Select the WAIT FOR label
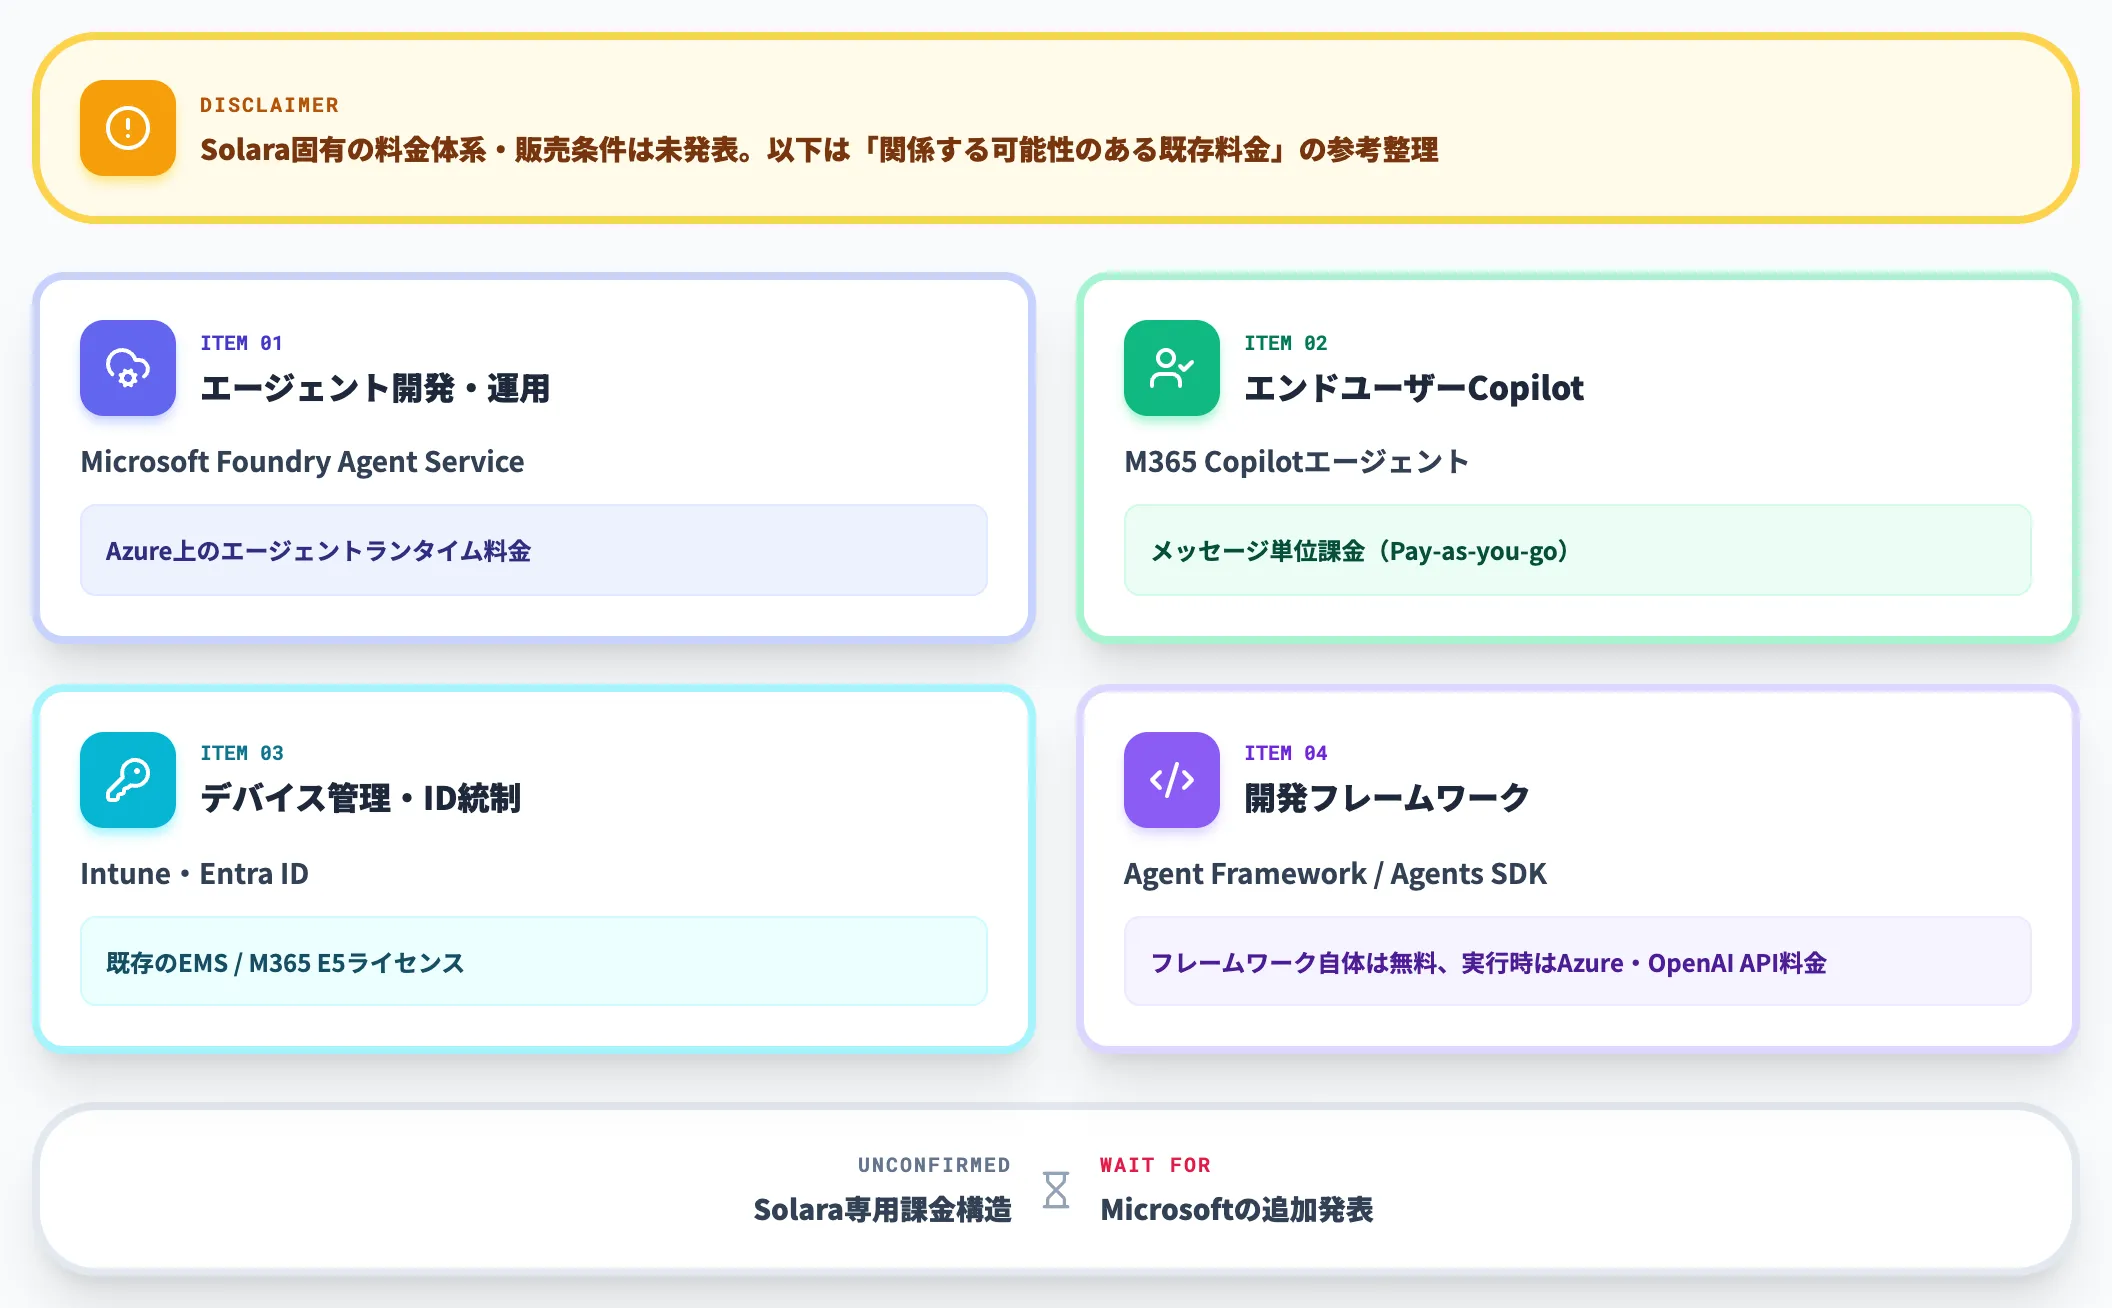The height and width of the screenshot is (1308, 2112). pyautogui.click(x=1155, y=1165)
